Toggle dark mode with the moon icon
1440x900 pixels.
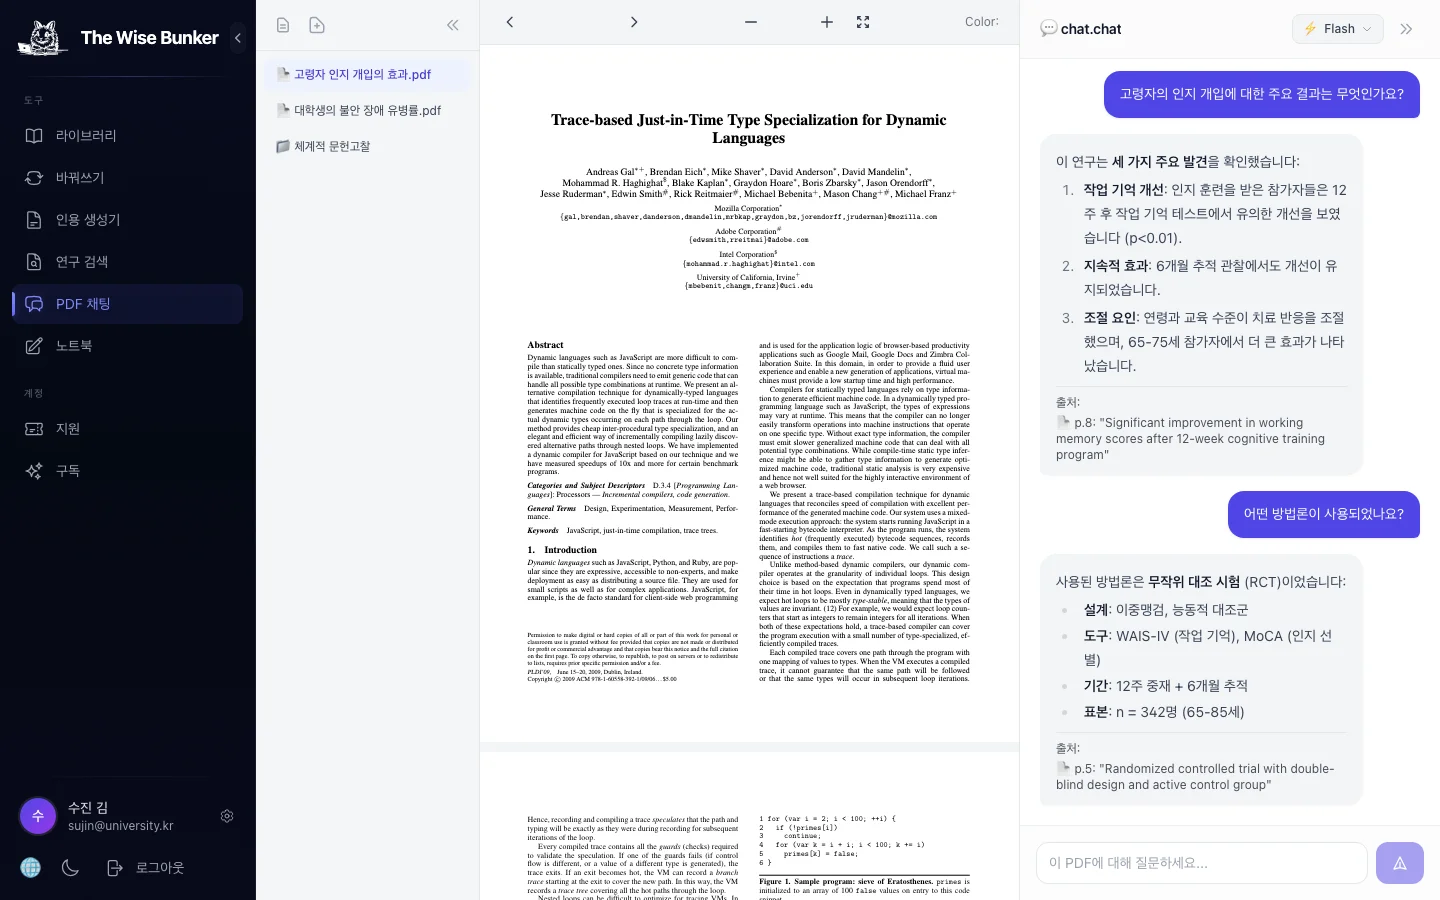70,868
